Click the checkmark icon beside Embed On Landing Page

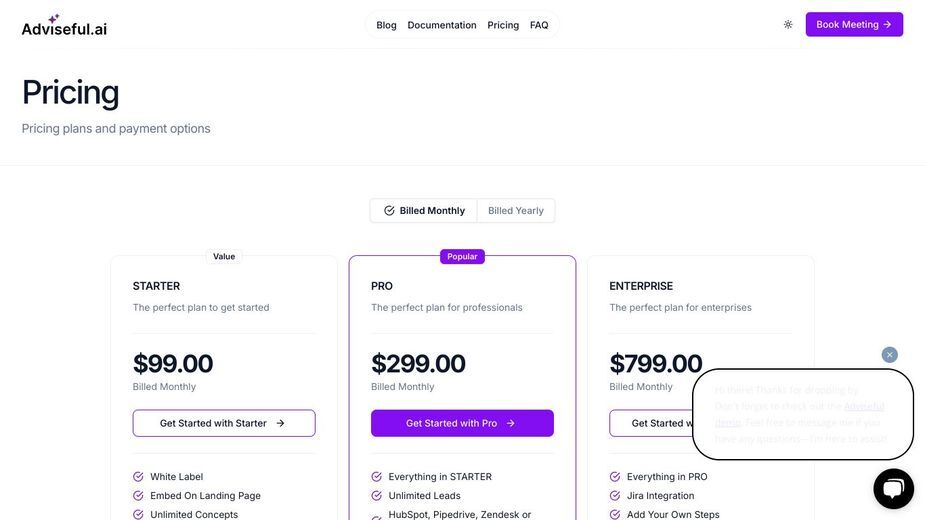coord(138,495)
